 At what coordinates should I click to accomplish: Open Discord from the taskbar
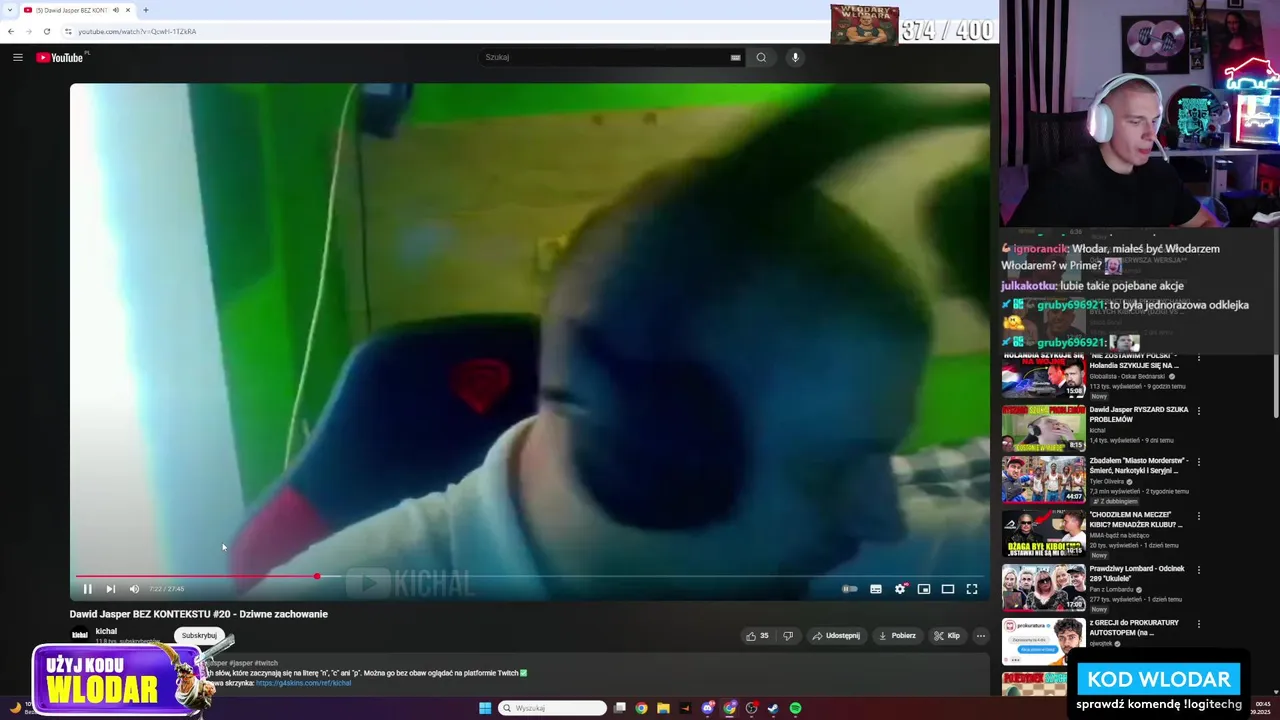coord(708,708)
